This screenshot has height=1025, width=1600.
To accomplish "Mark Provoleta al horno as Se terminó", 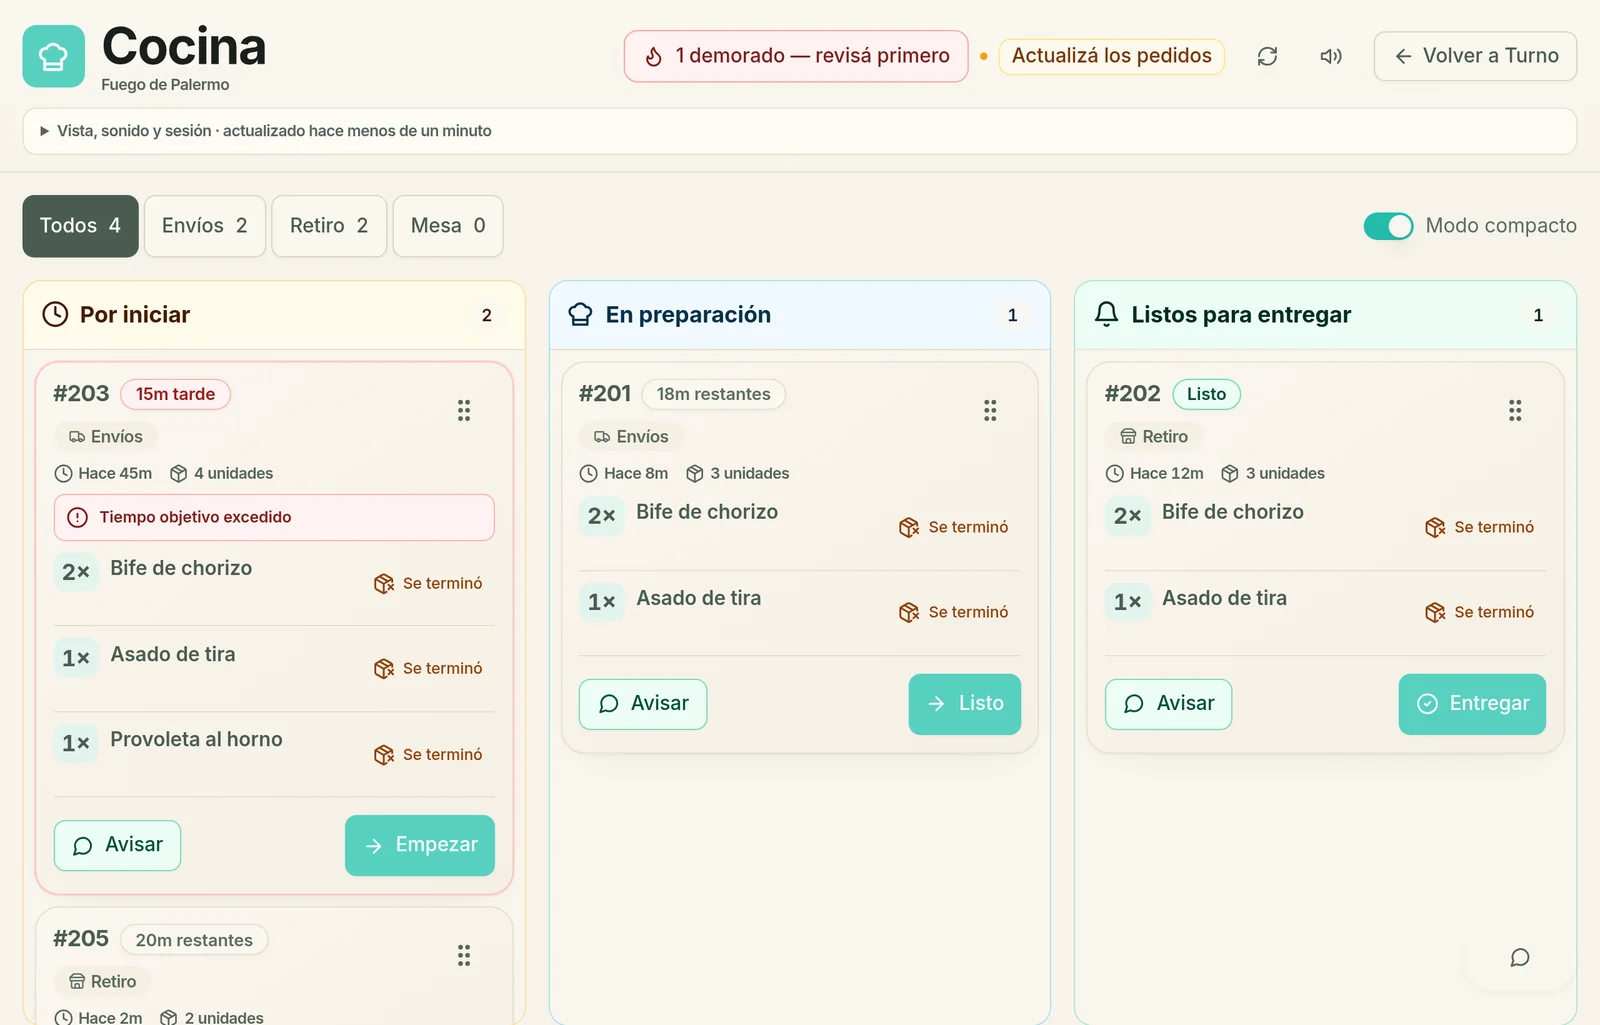I will [x=429, y=754].
